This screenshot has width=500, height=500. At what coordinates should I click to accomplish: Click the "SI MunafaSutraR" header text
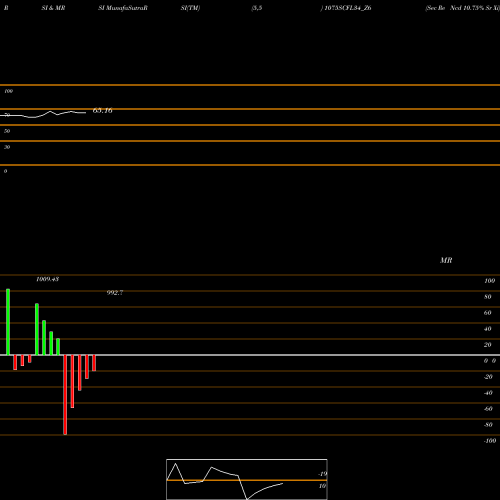123,8
